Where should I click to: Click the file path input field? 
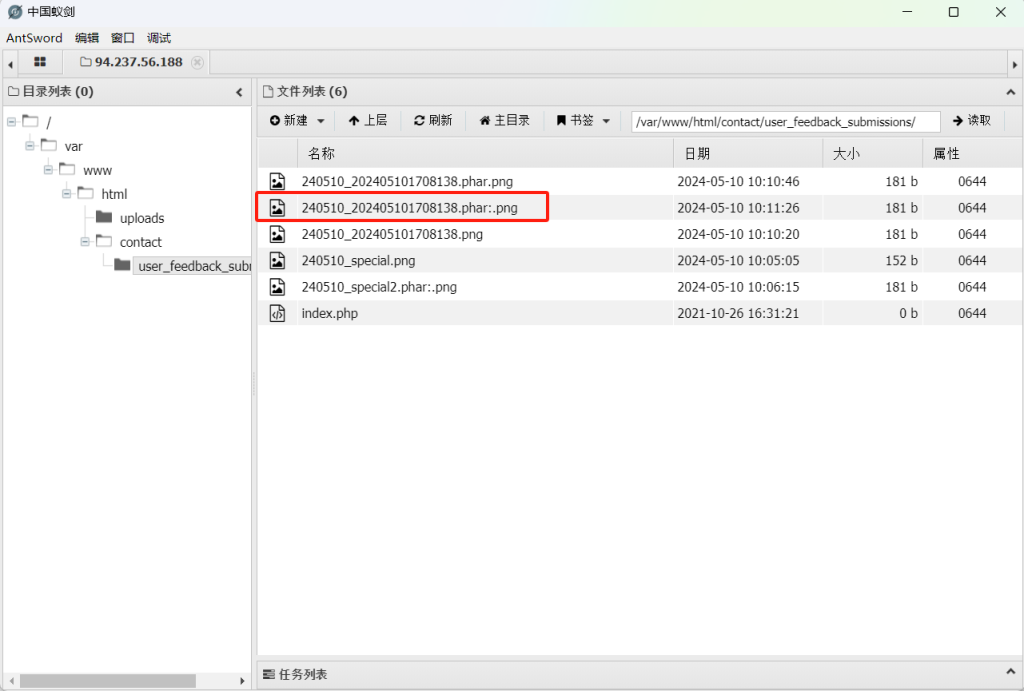[786, 121]
